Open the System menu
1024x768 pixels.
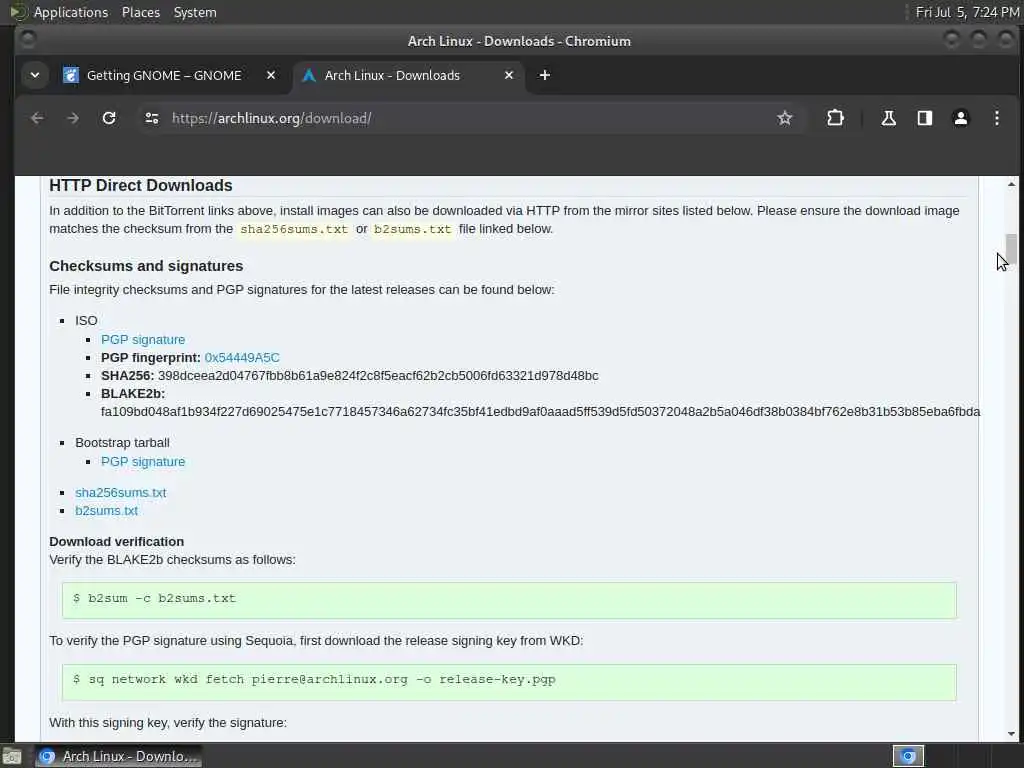pos(195,12)
